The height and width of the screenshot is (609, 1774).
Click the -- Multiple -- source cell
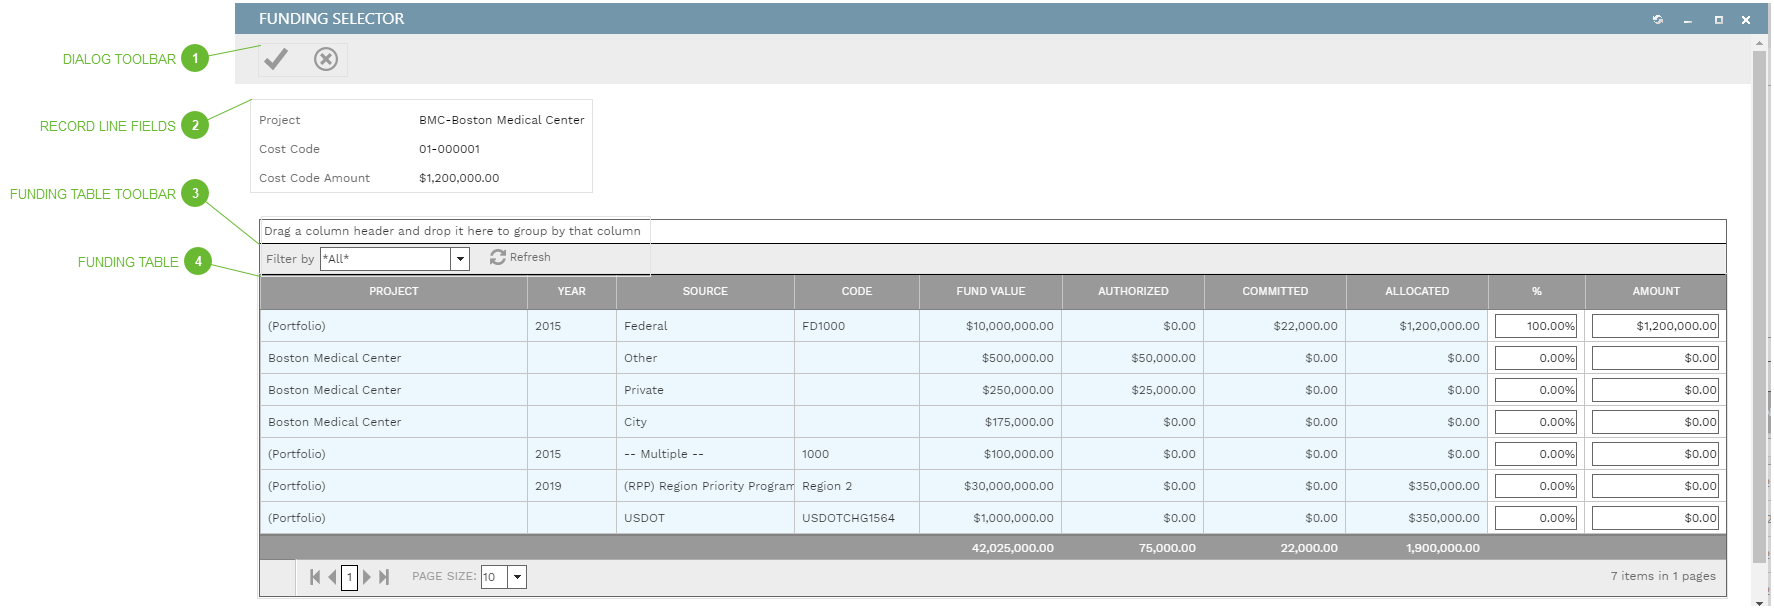pos(705,454)
